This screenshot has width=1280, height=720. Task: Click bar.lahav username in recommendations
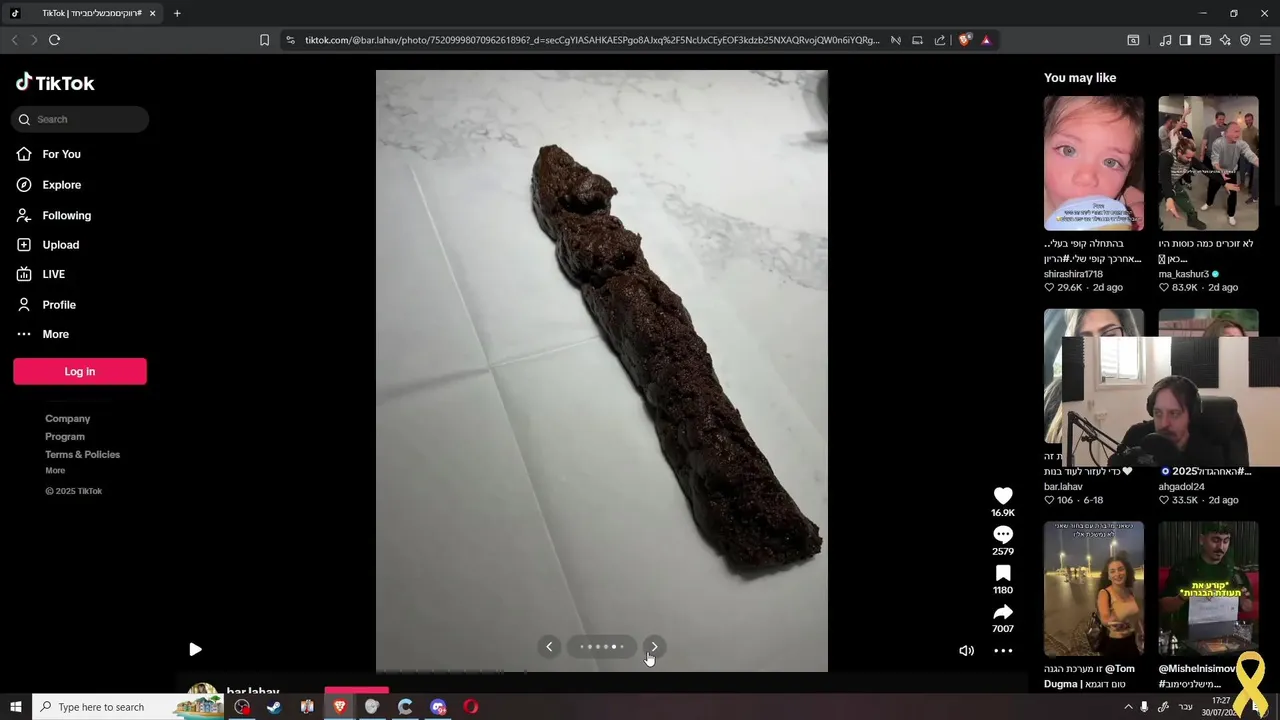coord(1063,487)
